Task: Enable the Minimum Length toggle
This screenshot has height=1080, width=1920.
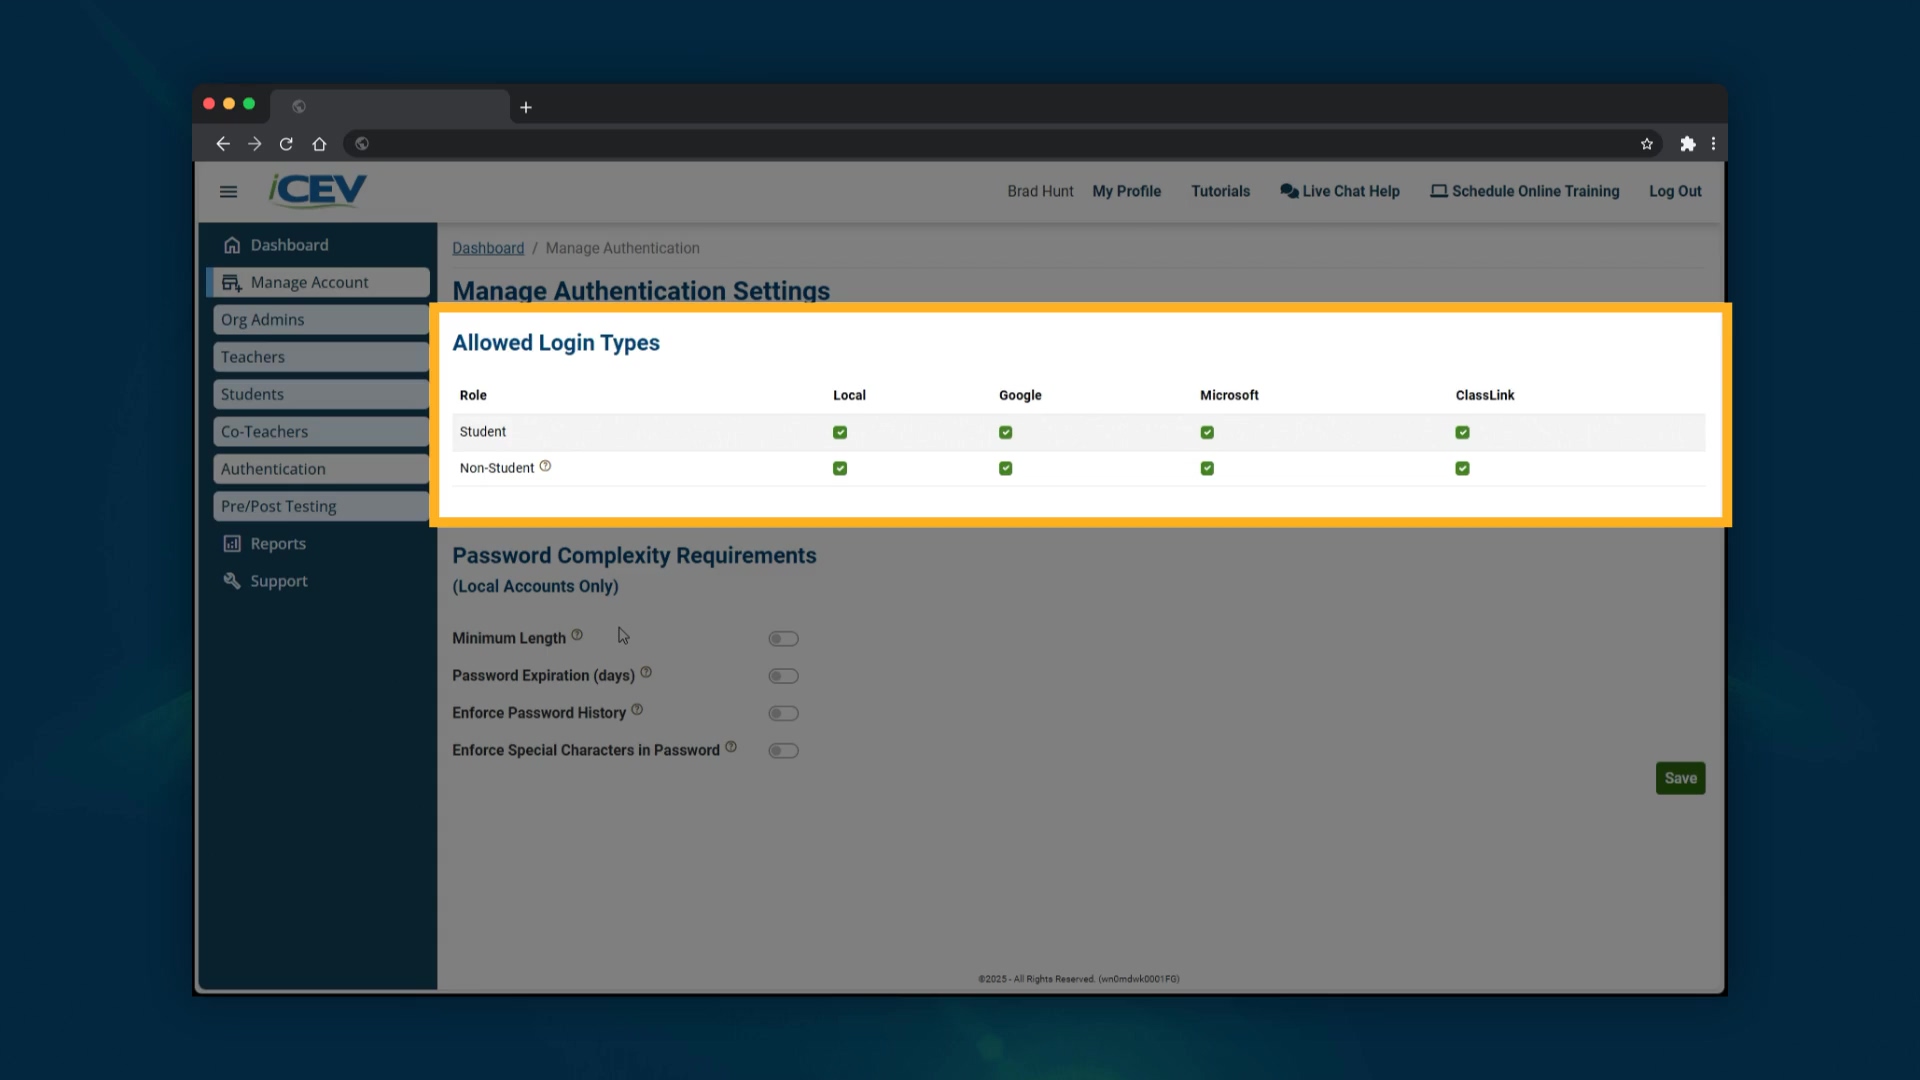Action: (x=783, y=639)
